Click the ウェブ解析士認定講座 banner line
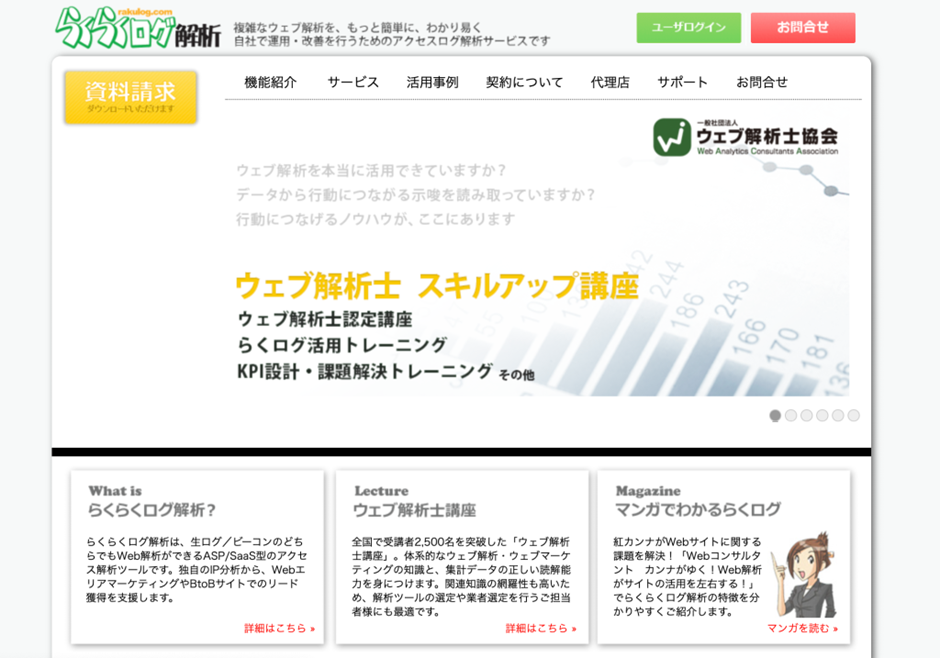The height and width of the screenshot is (658, 940). (x=325, y=319)
